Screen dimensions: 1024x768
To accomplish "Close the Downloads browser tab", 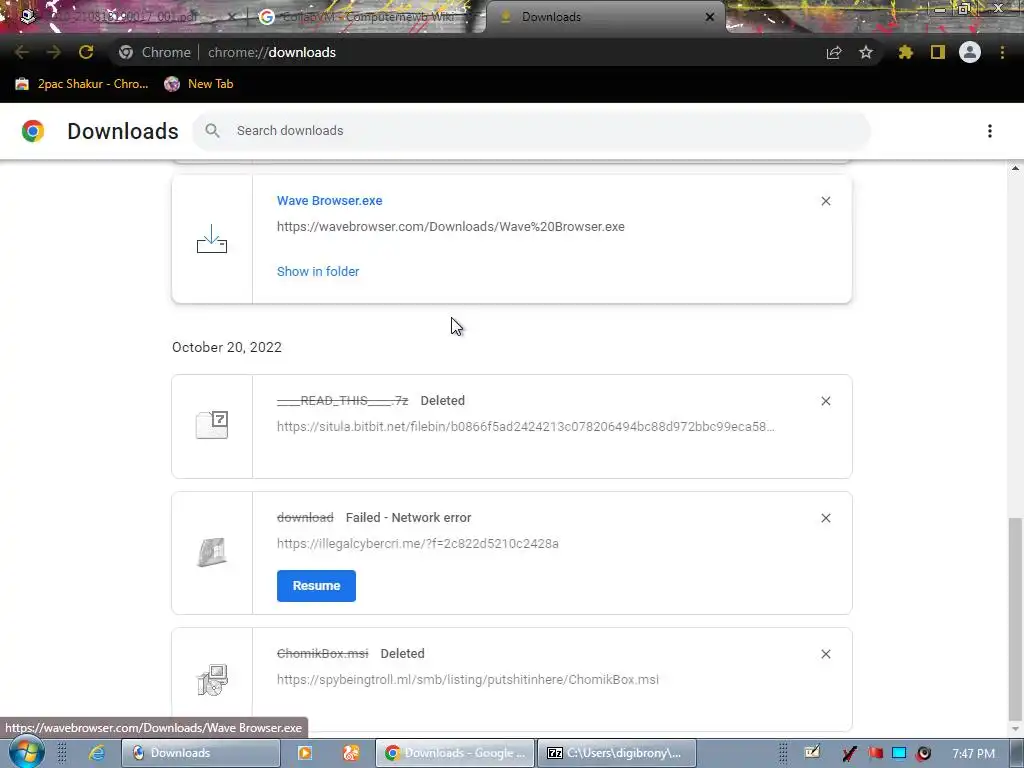I will point(710,17).
